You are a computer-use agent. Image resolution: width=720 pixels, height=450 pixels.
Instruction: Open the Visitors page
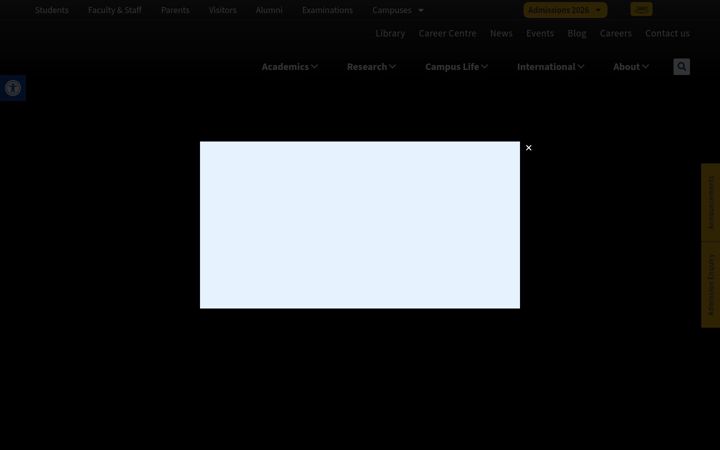tap(223, 10)
